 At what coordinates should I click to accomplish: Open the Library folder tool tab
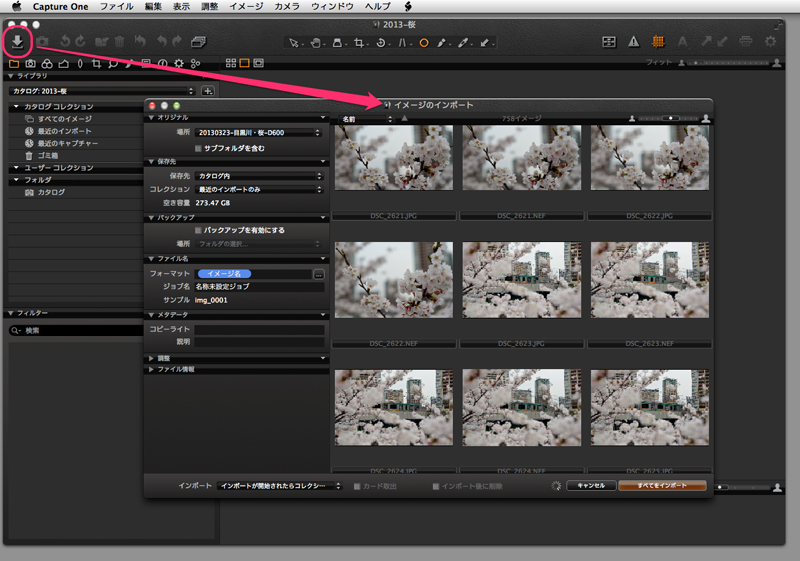click(x=14, y=63)
